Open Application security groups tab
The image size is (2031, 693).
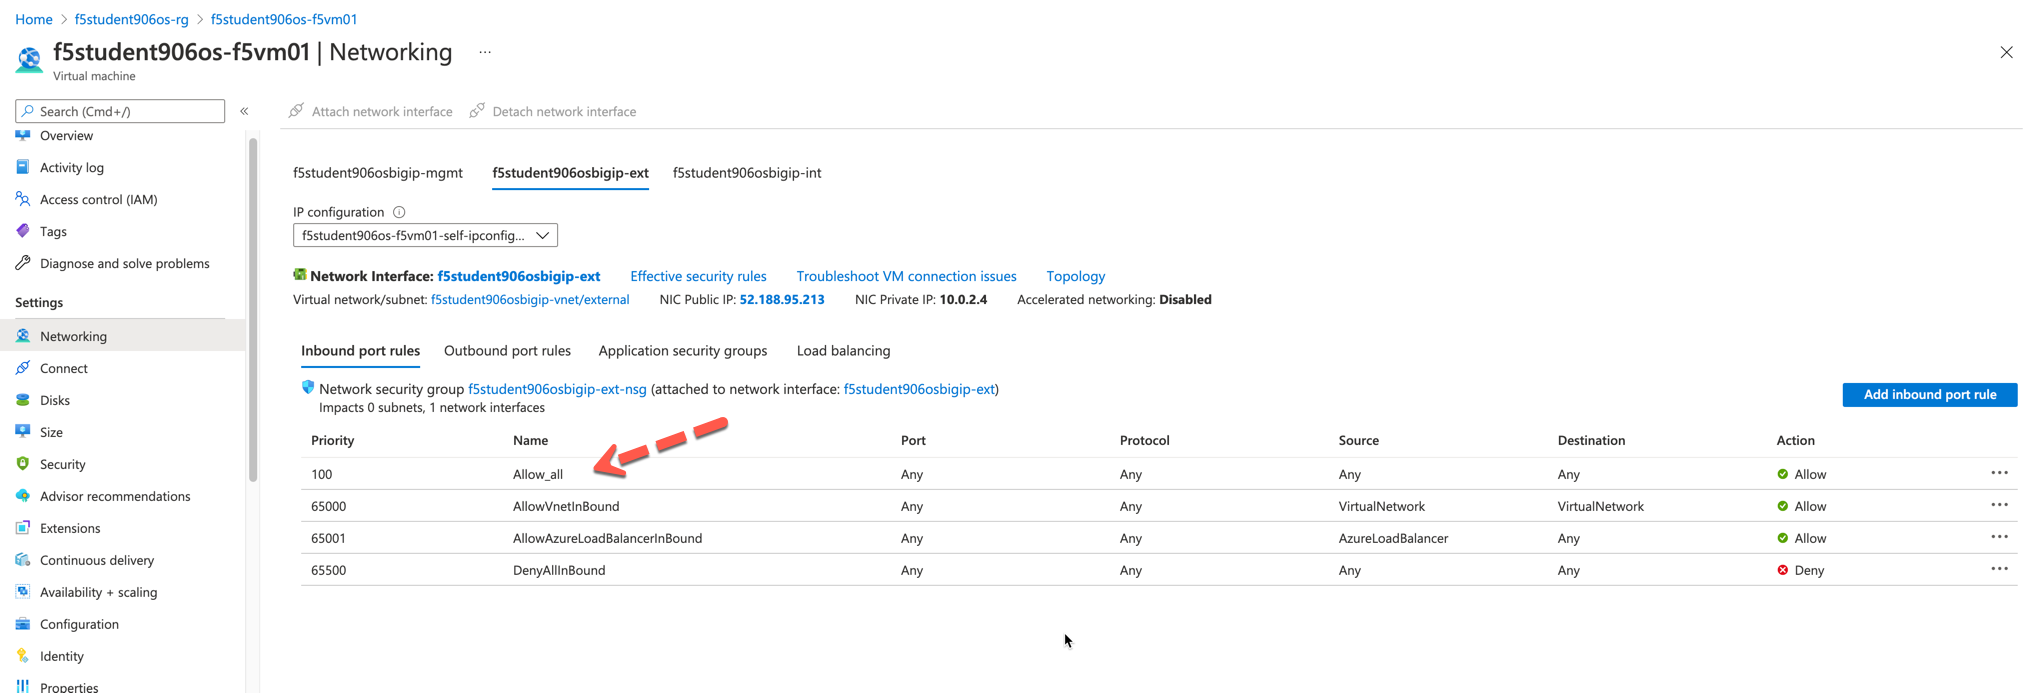click(683, 351)
